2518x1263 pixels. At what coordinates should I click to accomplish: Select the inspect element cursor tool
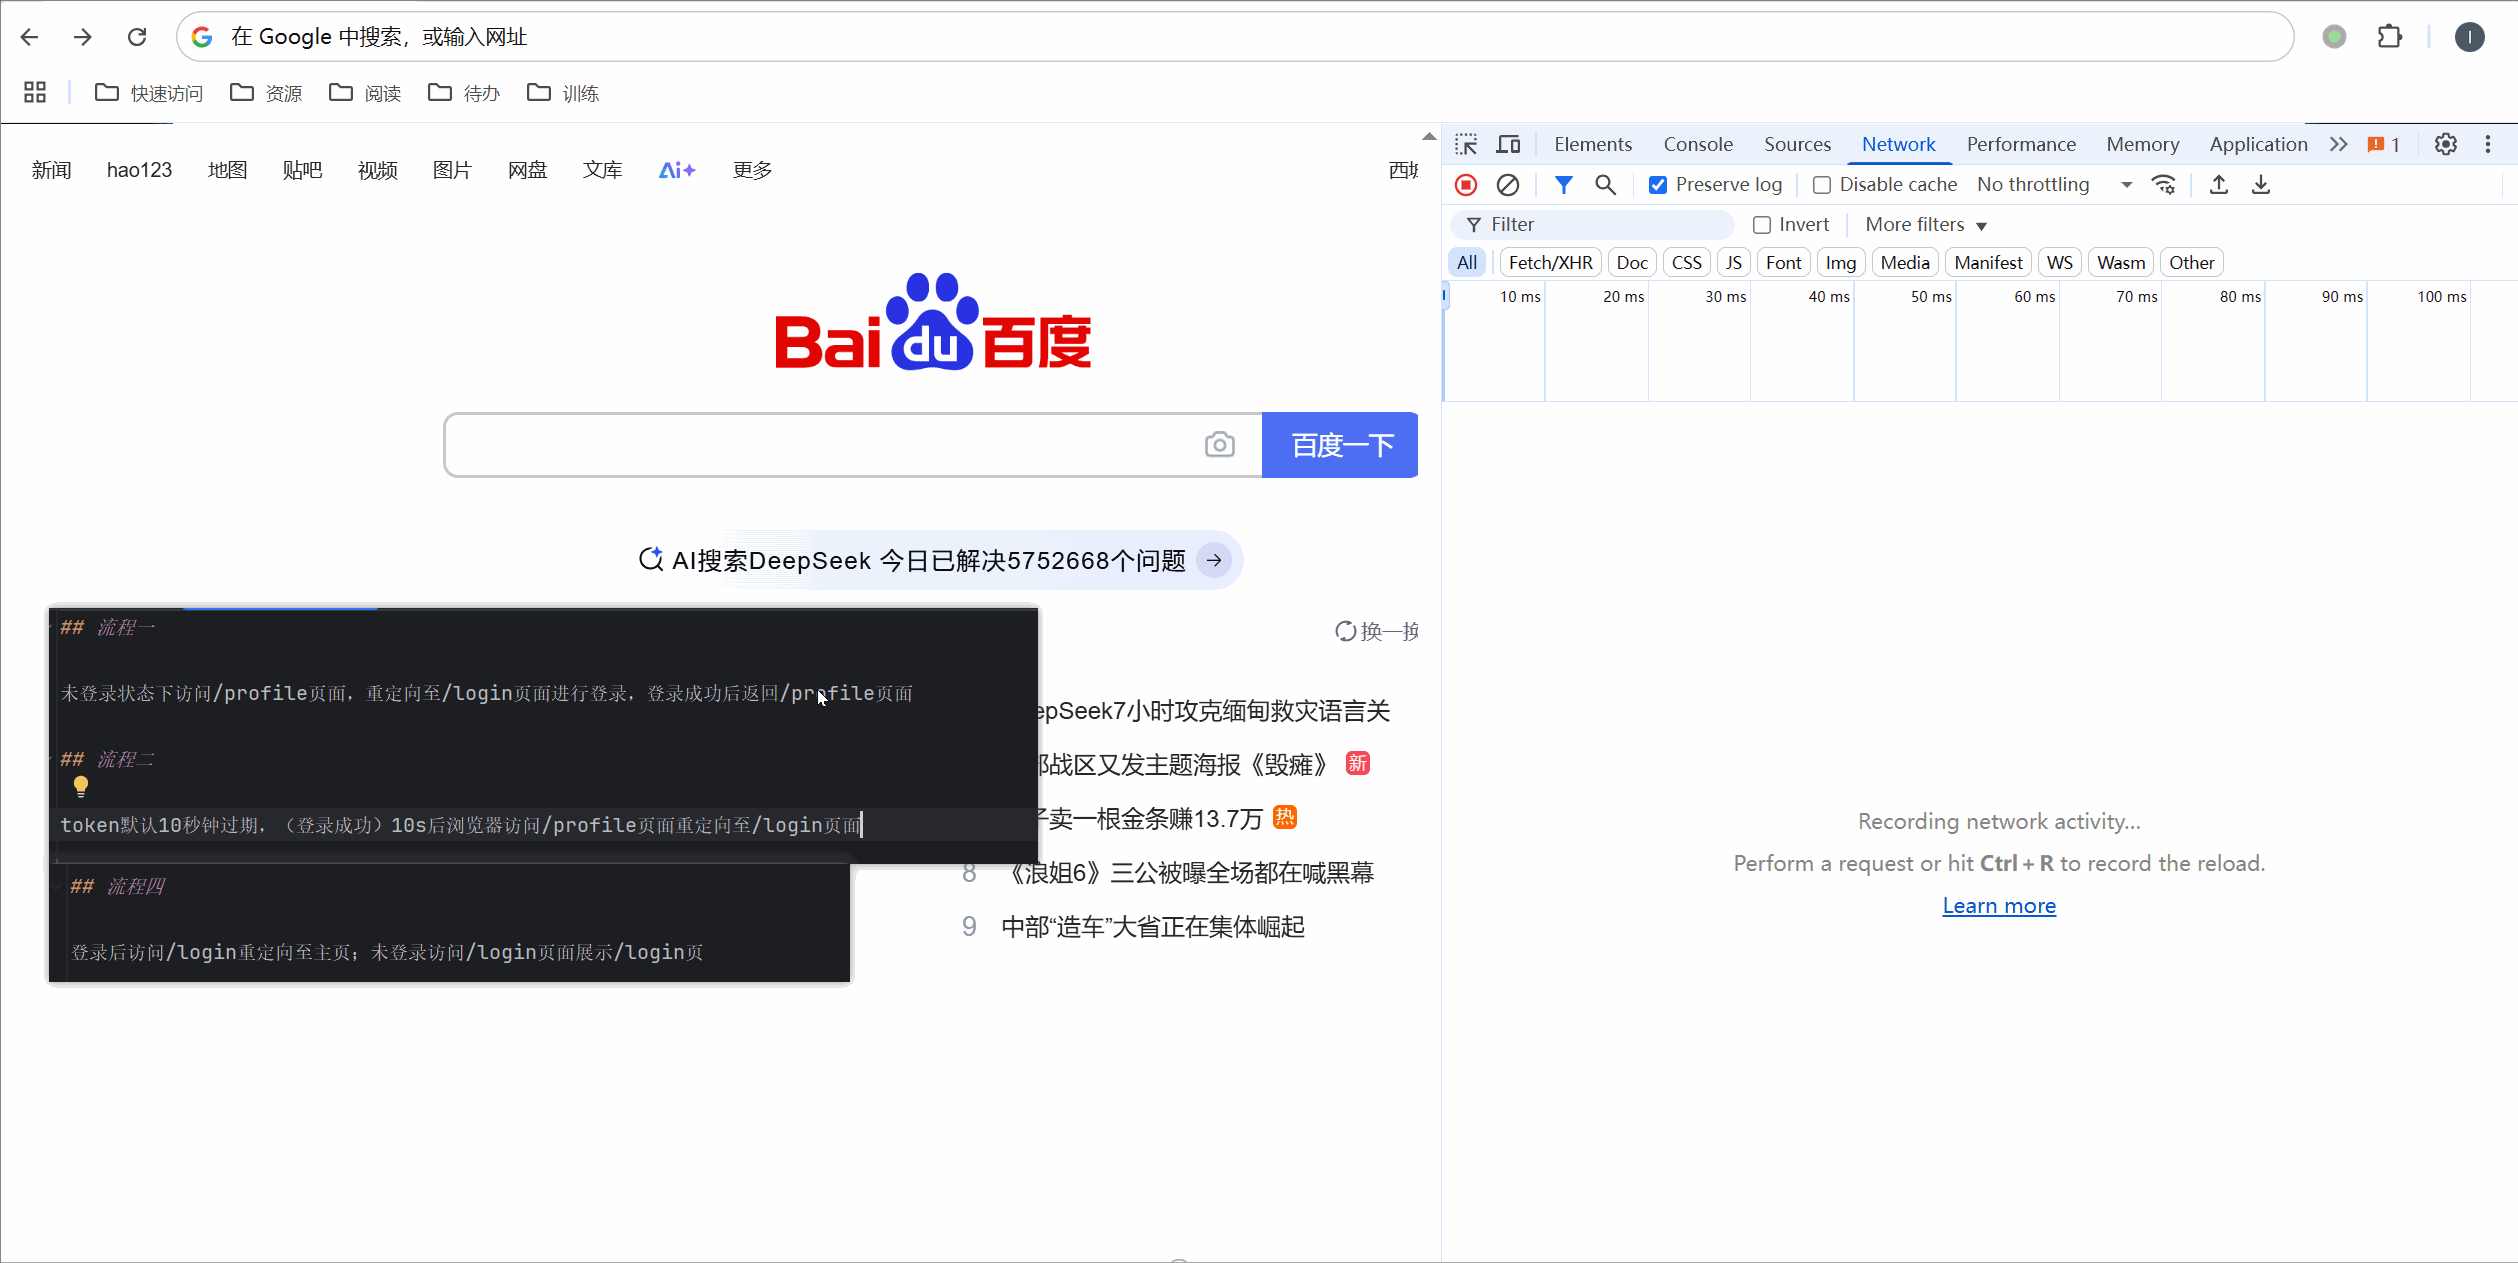(1466, 144)
